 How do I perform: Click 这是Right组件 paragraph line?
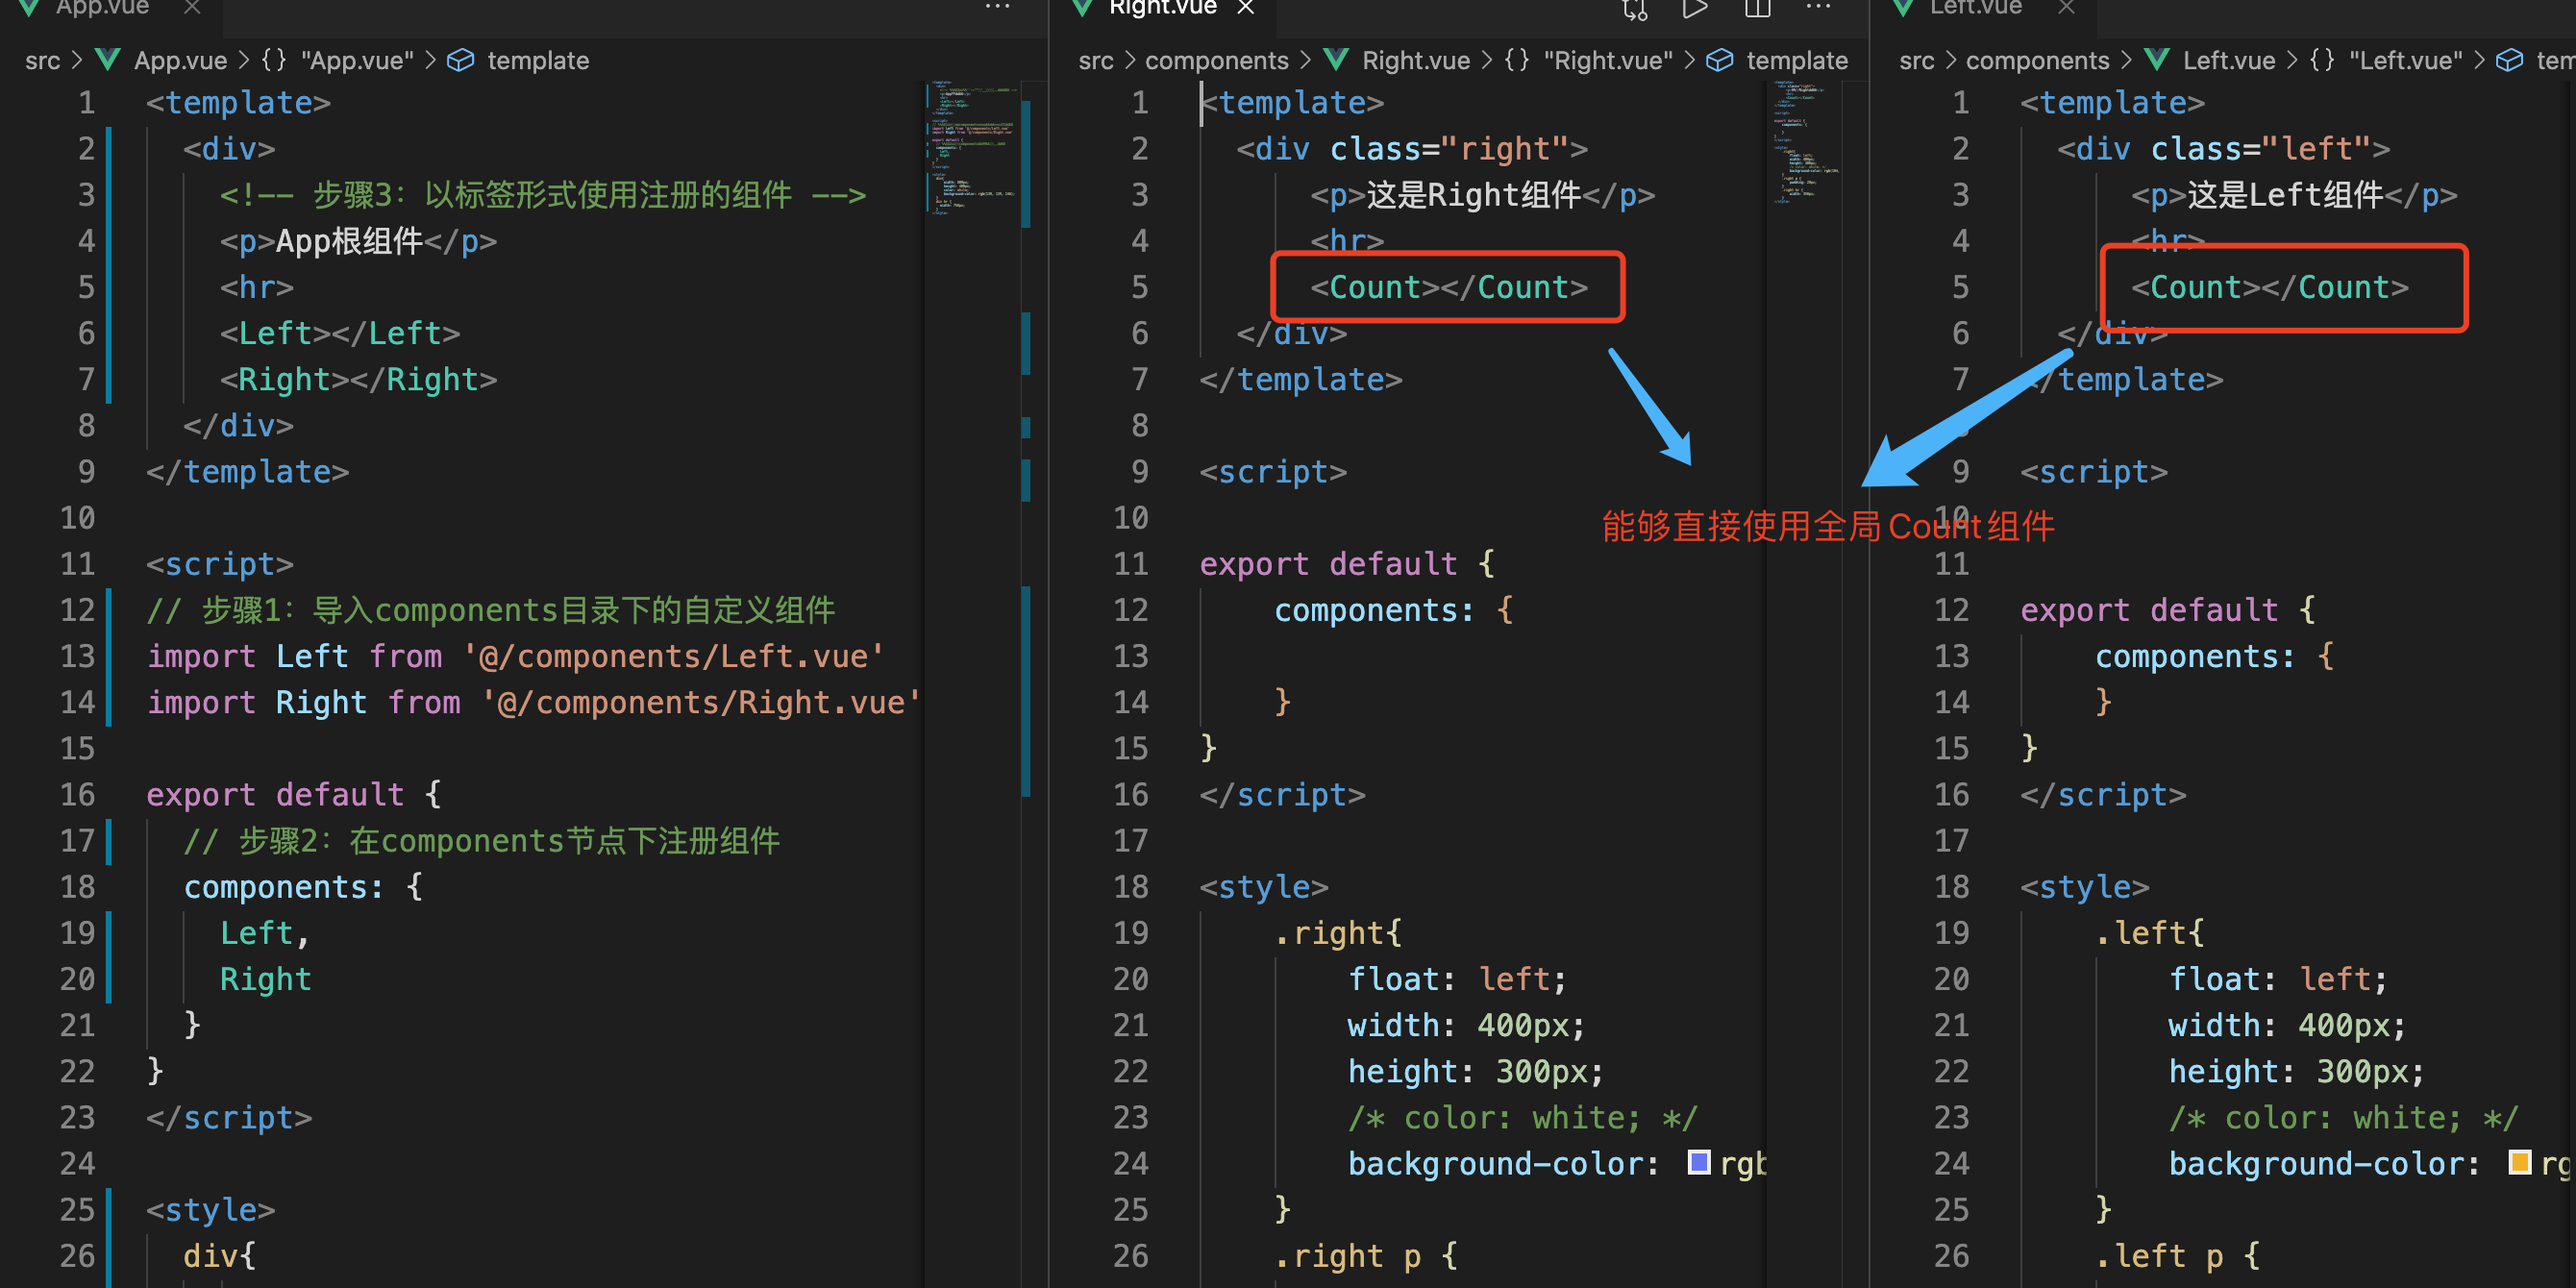coord(1482,195)
